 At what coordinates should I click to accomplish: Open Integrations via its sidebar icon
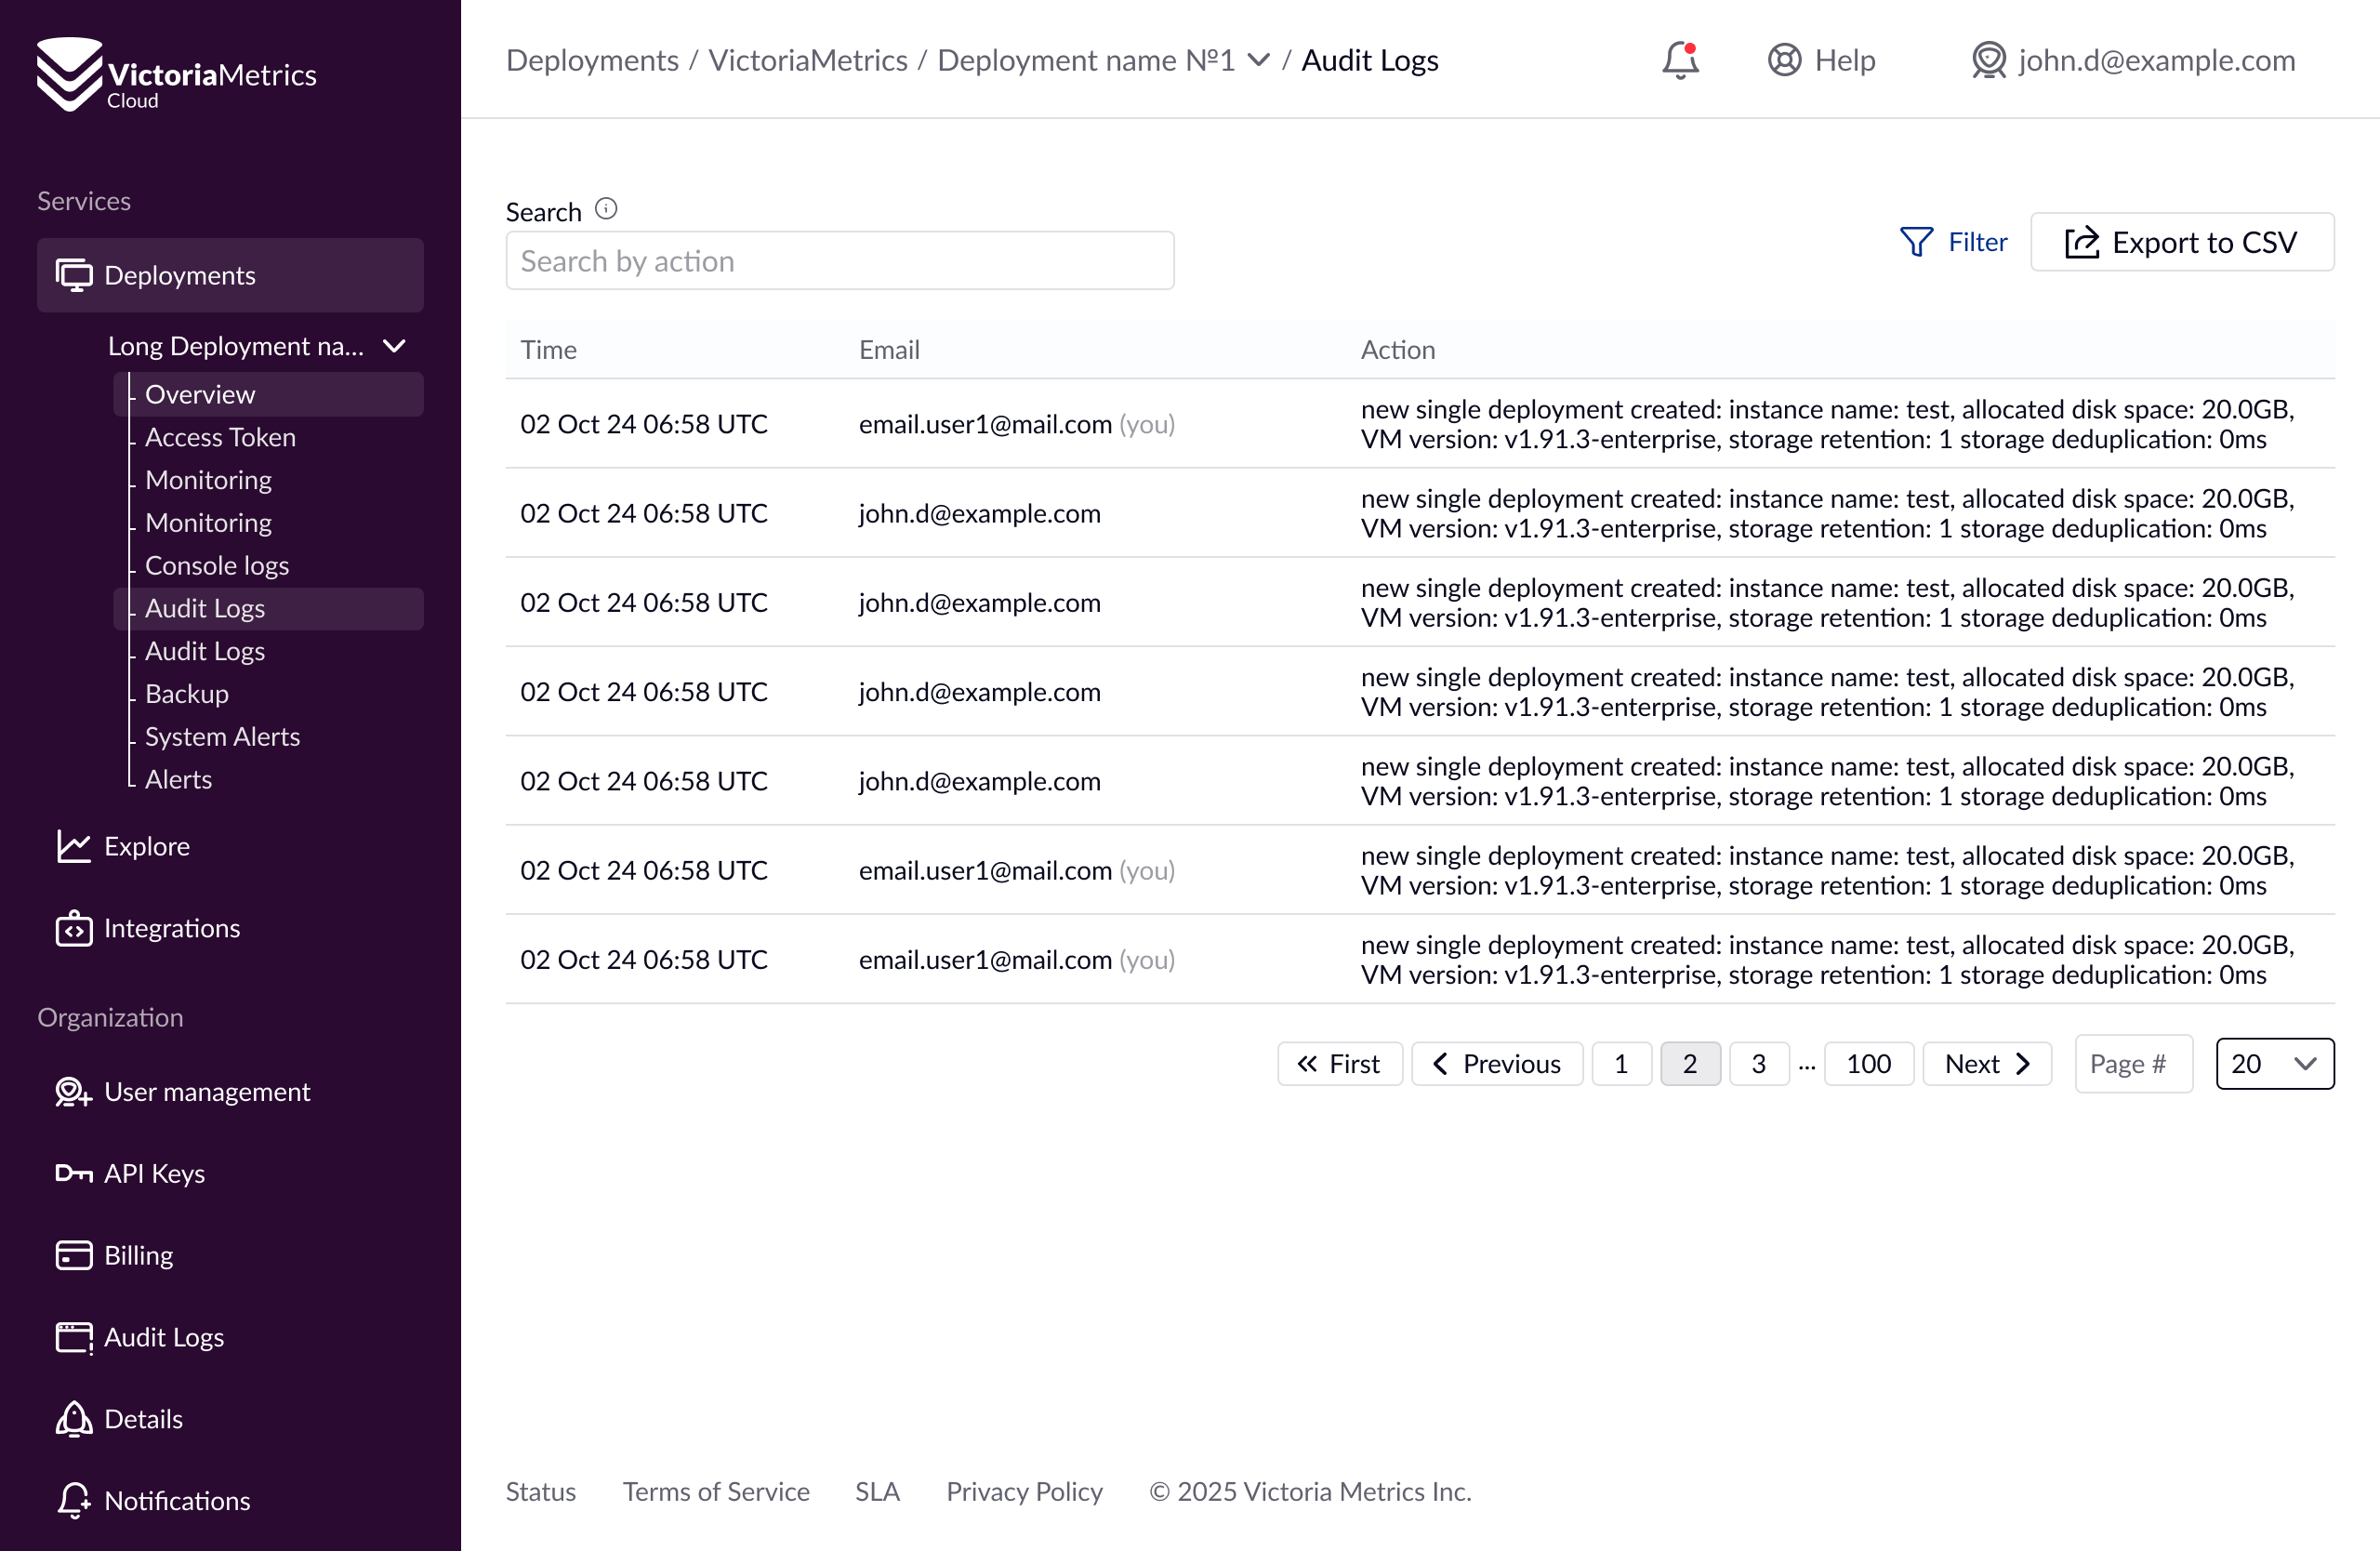click(73, 928)
